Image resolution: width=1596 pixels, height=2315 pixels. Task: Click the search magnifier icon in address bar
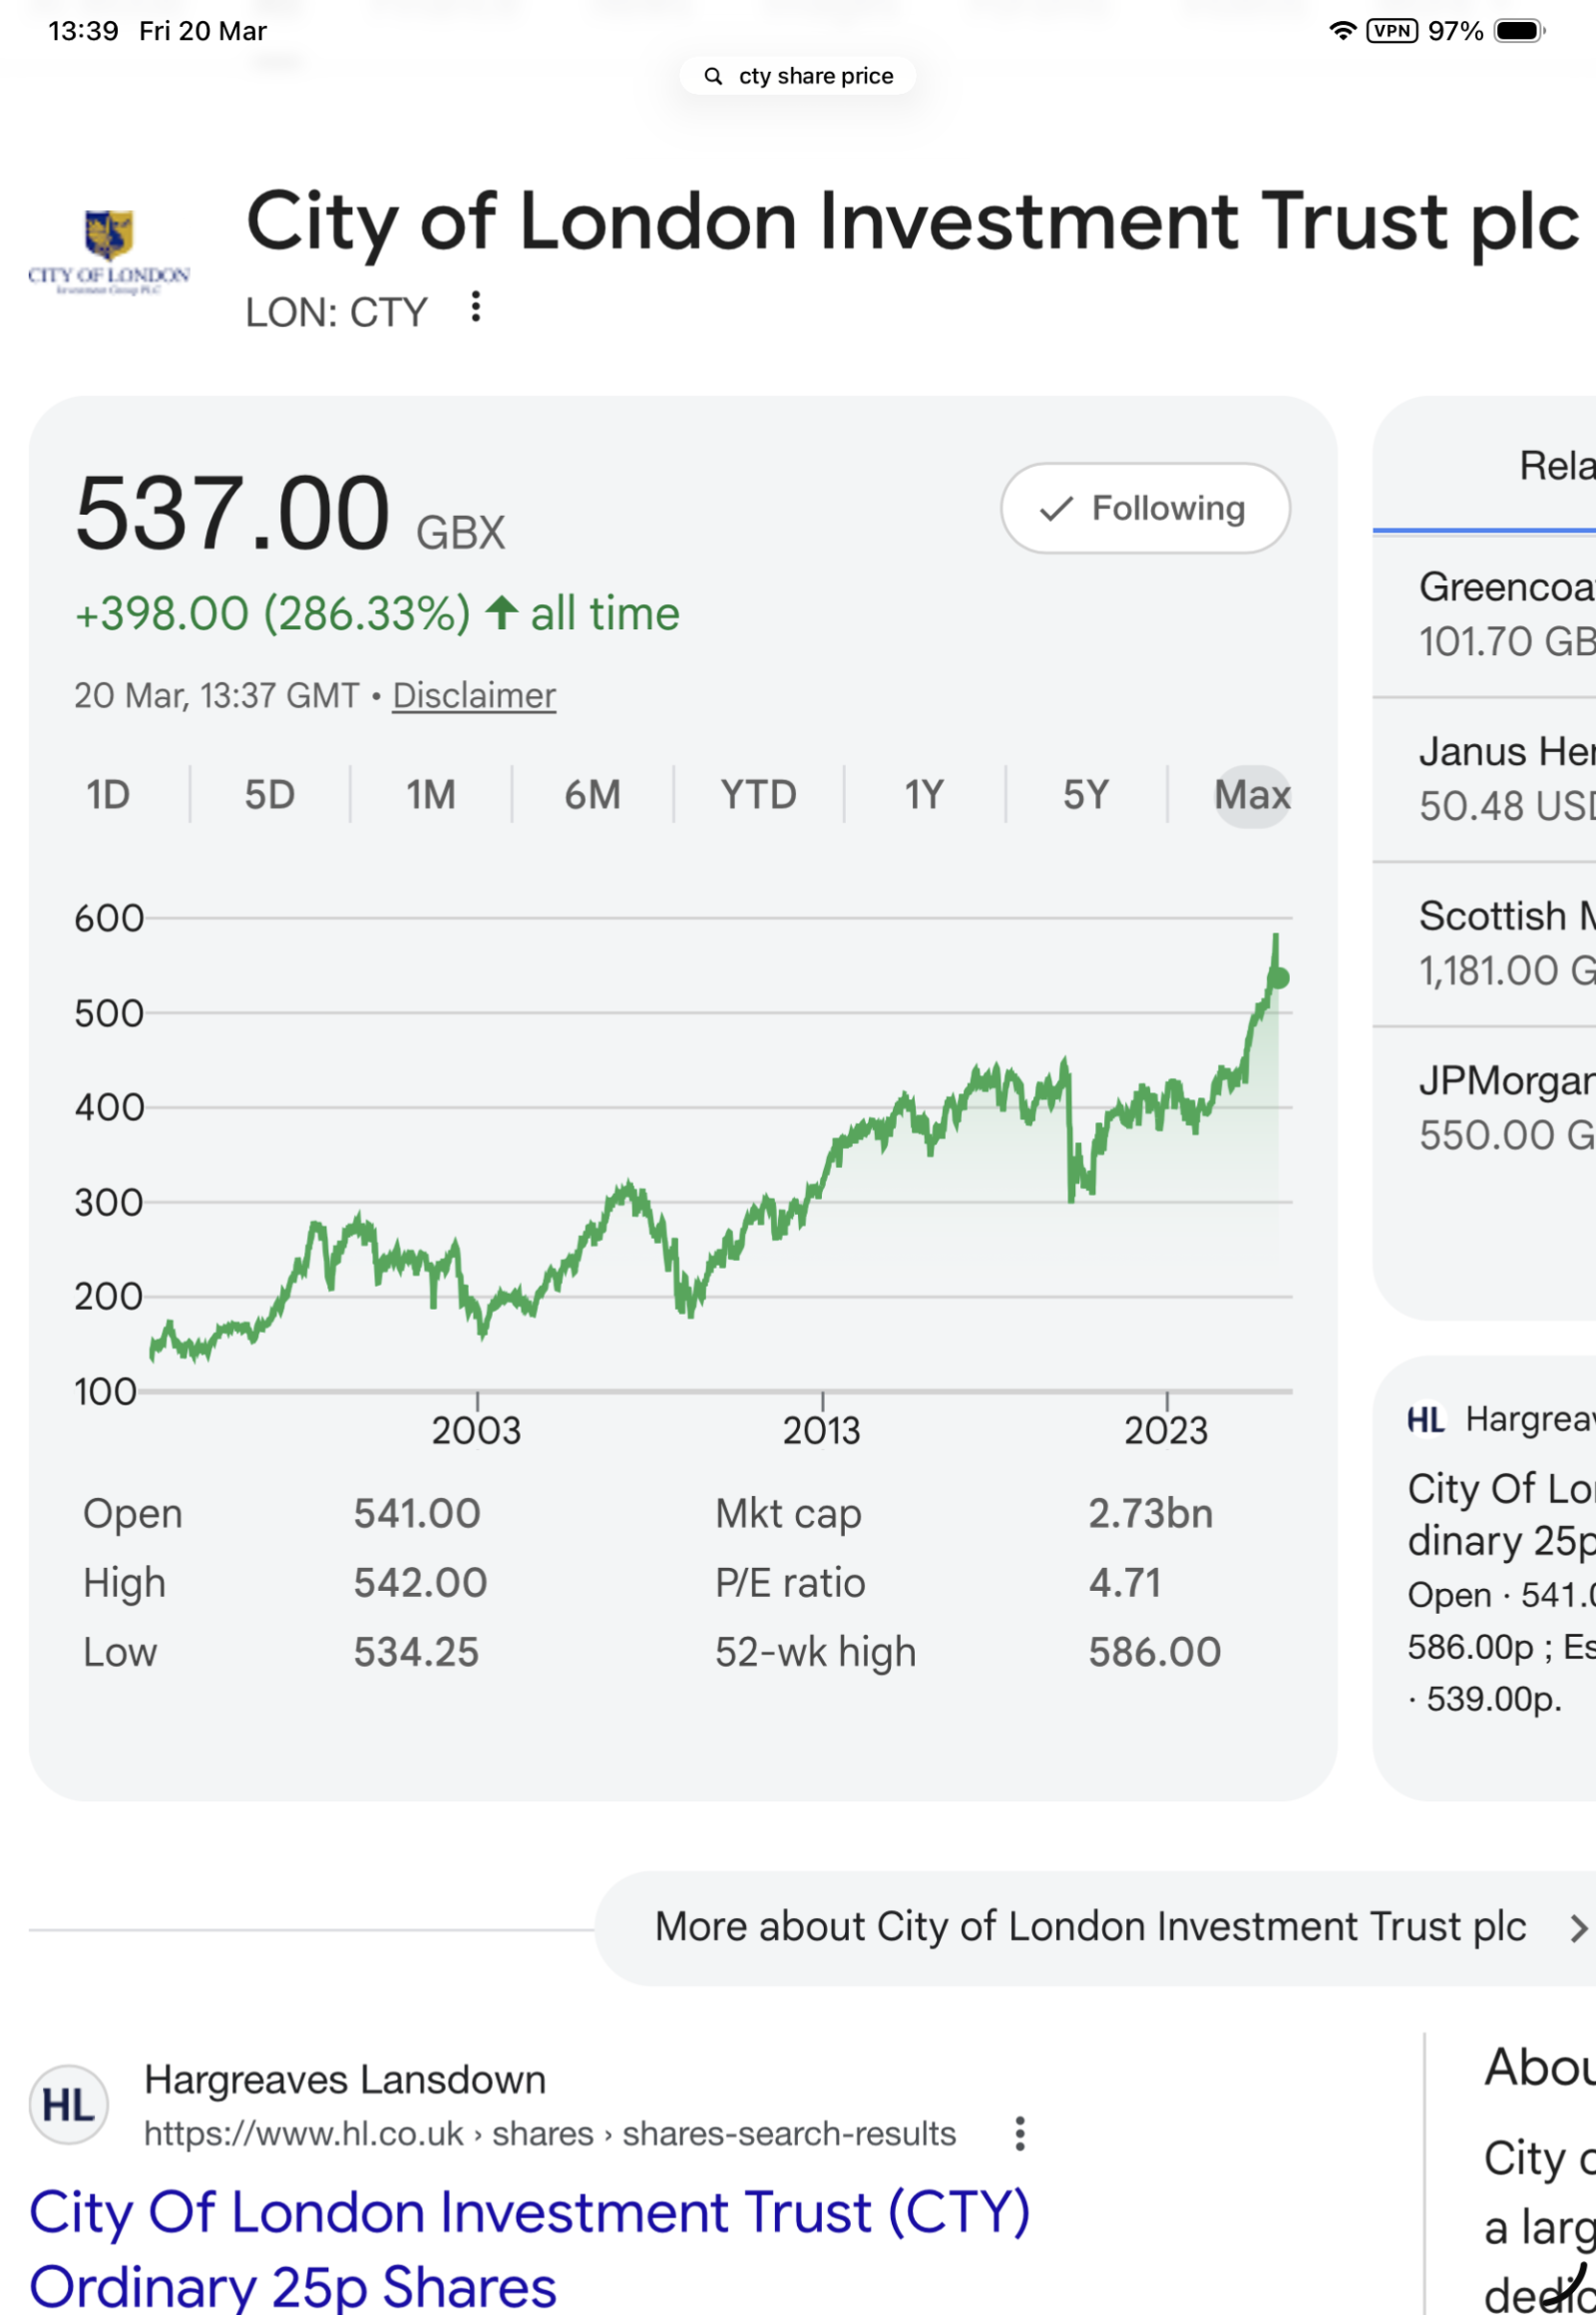tap(713, 76)
